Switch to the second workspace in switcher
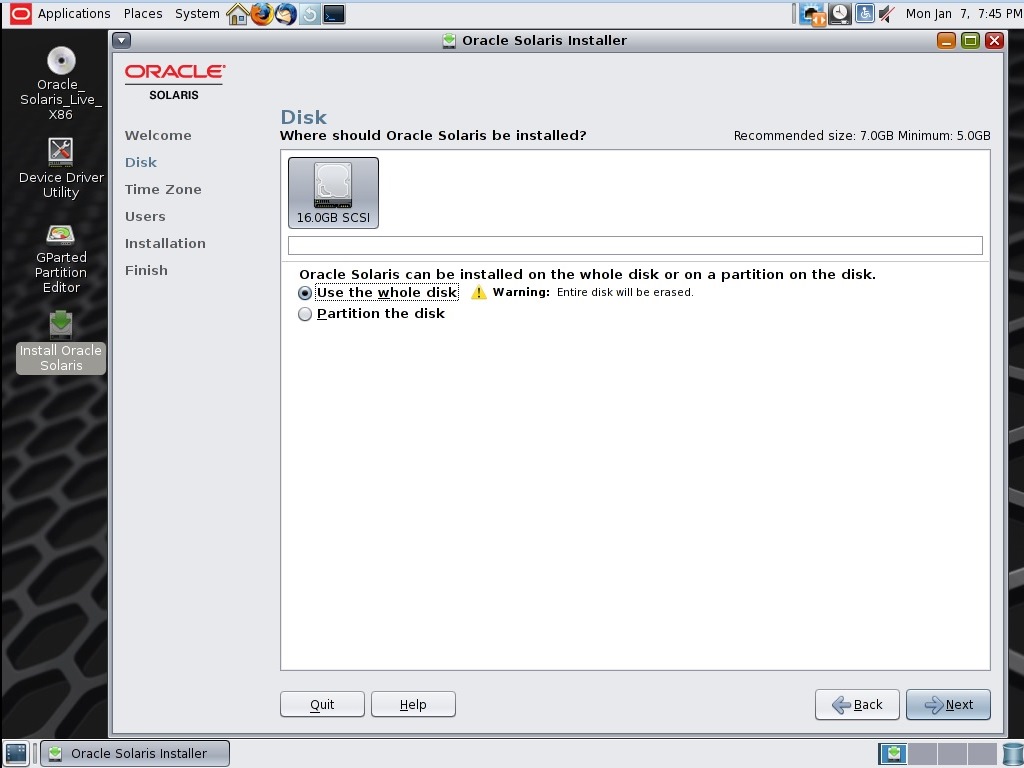The width and height of the screenshot is (1024, 768). point(922,753)
